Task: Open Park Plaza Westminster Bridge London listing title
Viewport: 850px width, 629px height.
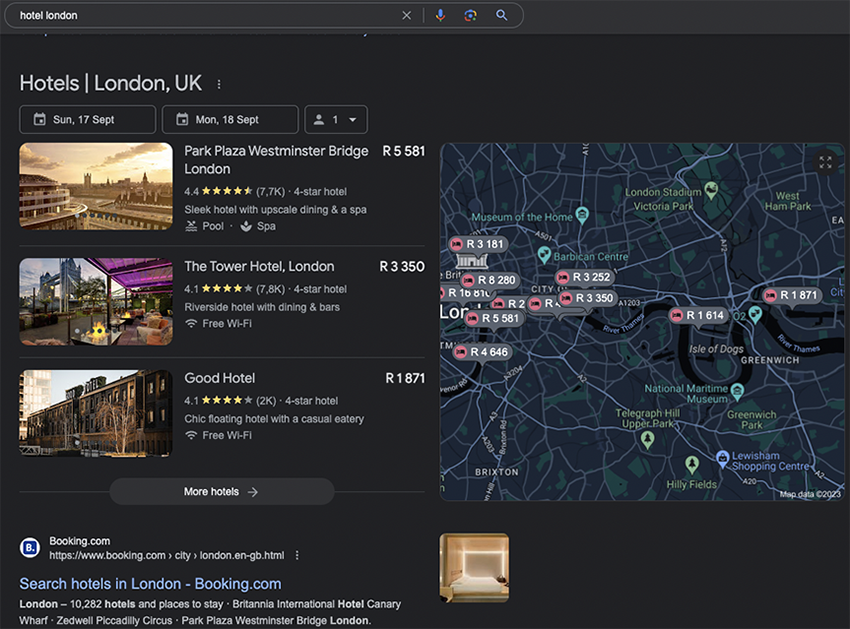Action: [276, 160]
